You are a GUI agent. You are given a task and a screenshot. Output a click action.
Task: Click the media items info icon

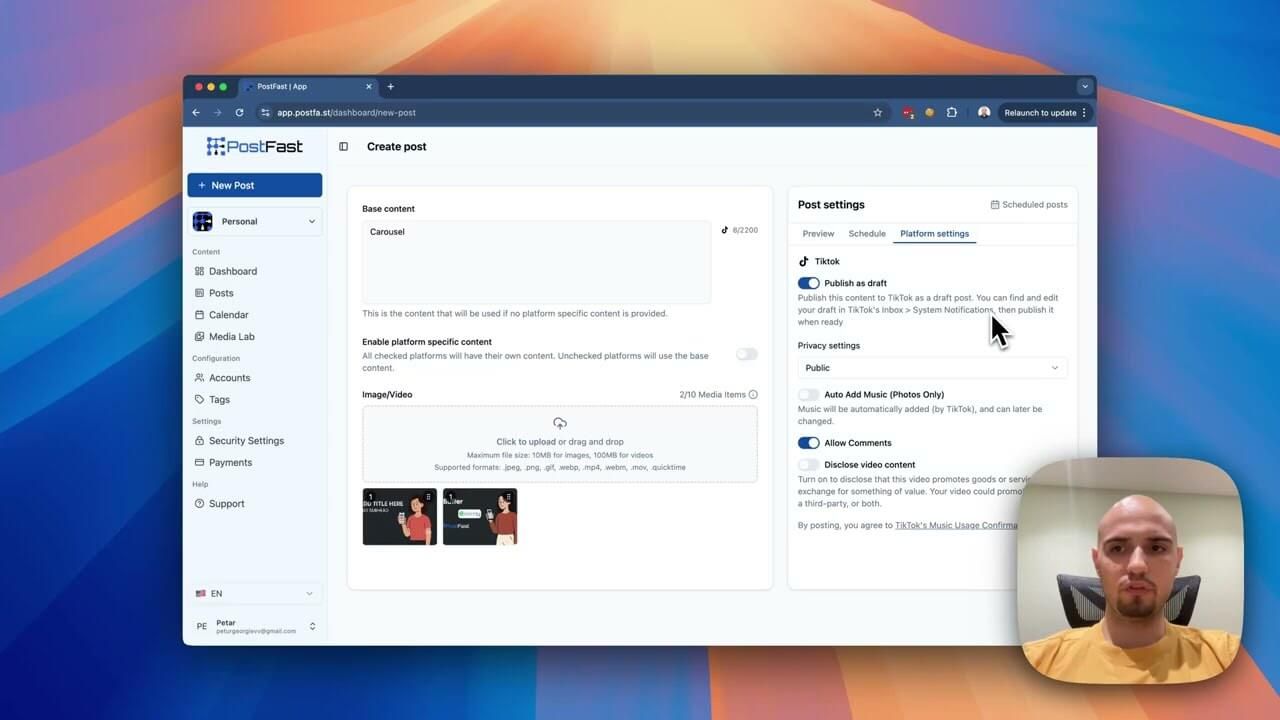click(x=753, y=395)
